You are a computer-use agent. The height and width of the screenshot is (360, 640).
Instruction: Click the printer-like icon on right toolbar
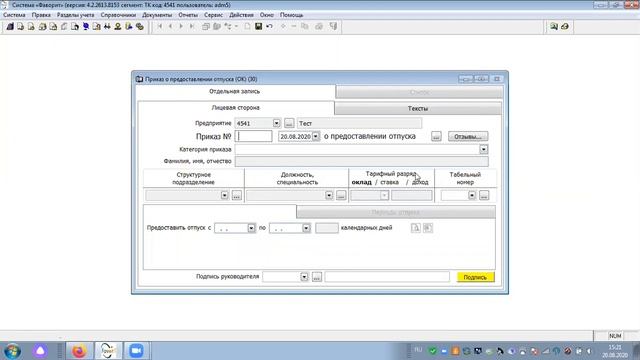tap(565, 27)
